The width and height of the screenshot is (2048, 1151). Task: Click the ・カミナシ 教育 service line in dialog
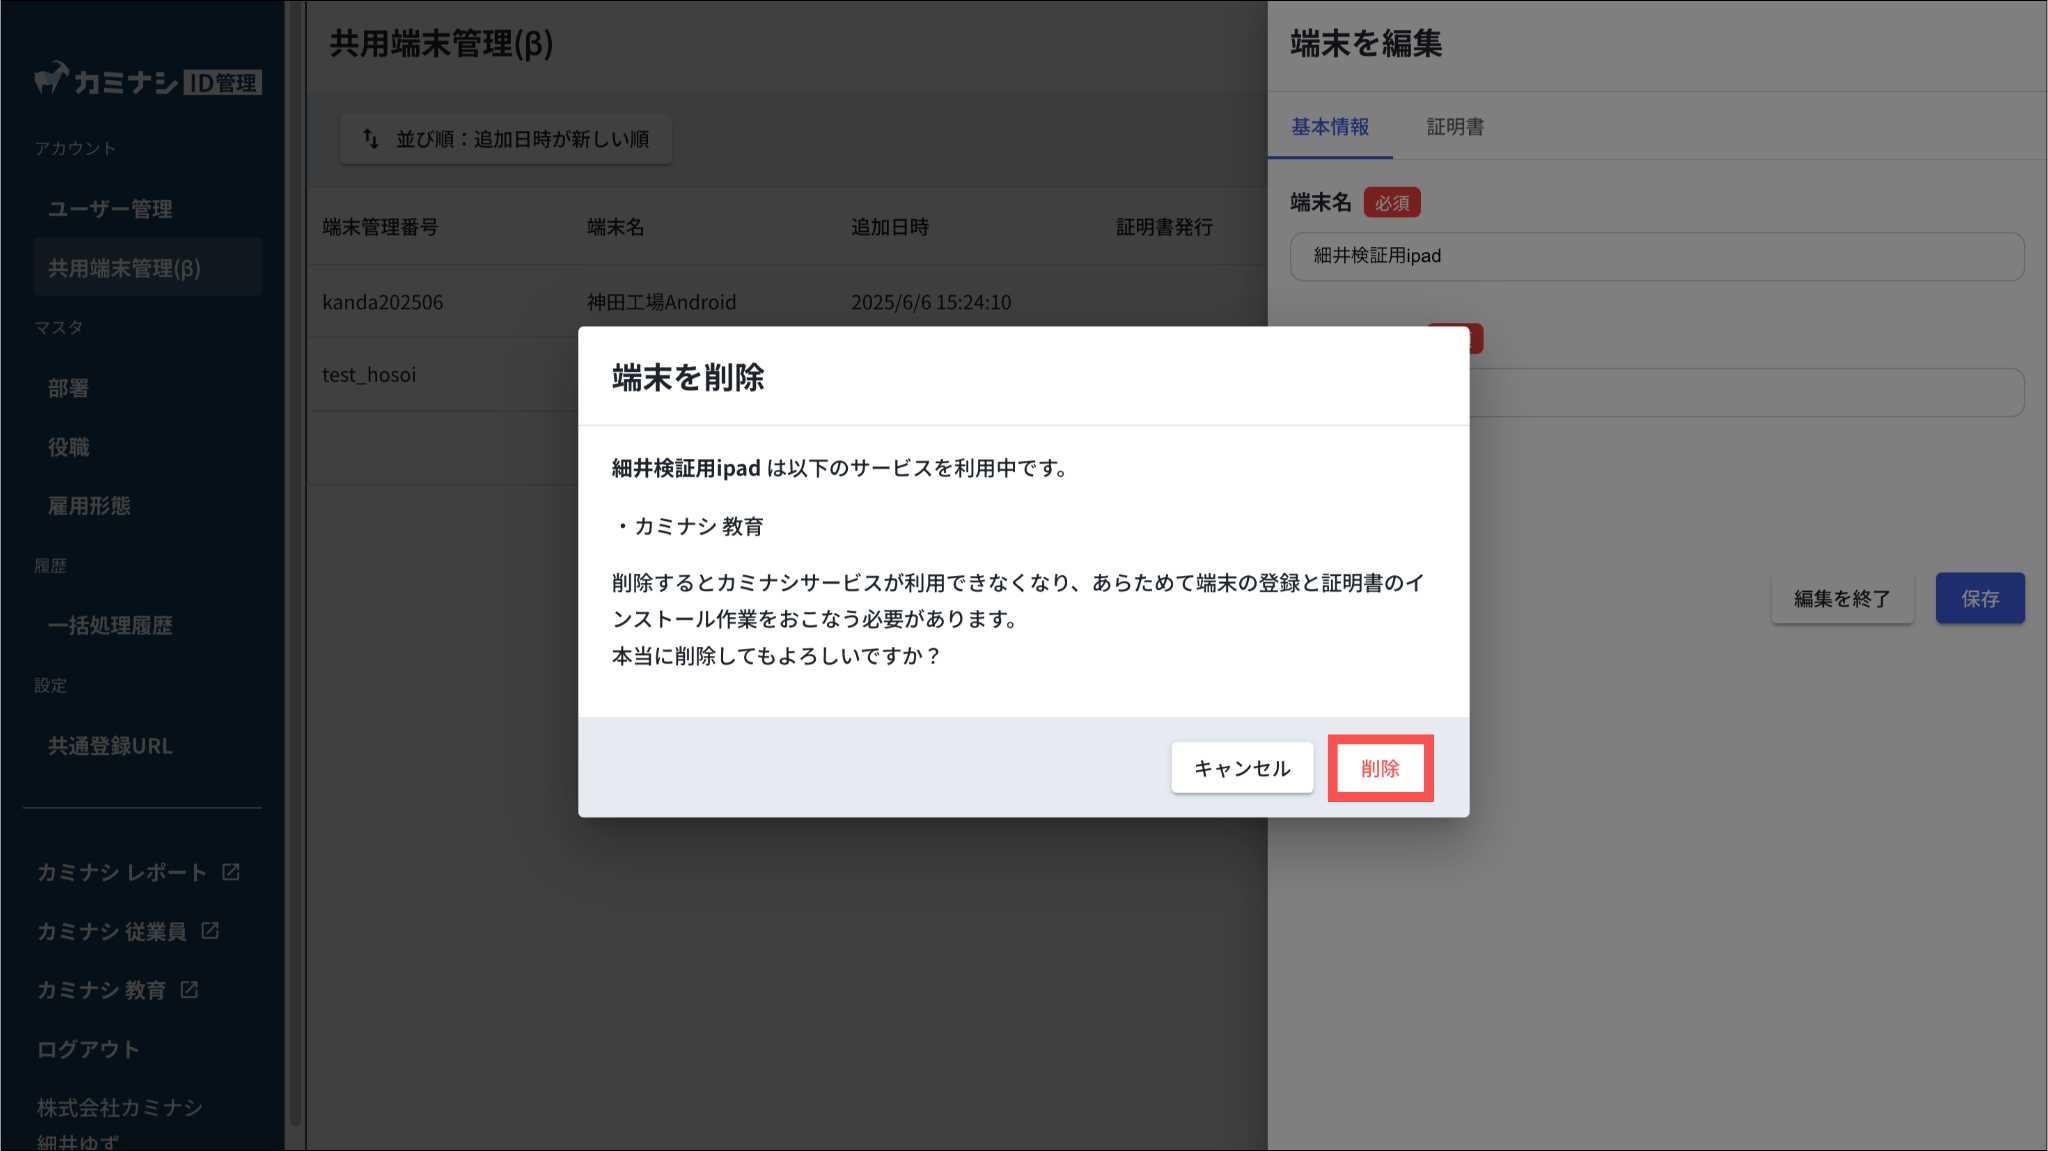tap(688, 527)
